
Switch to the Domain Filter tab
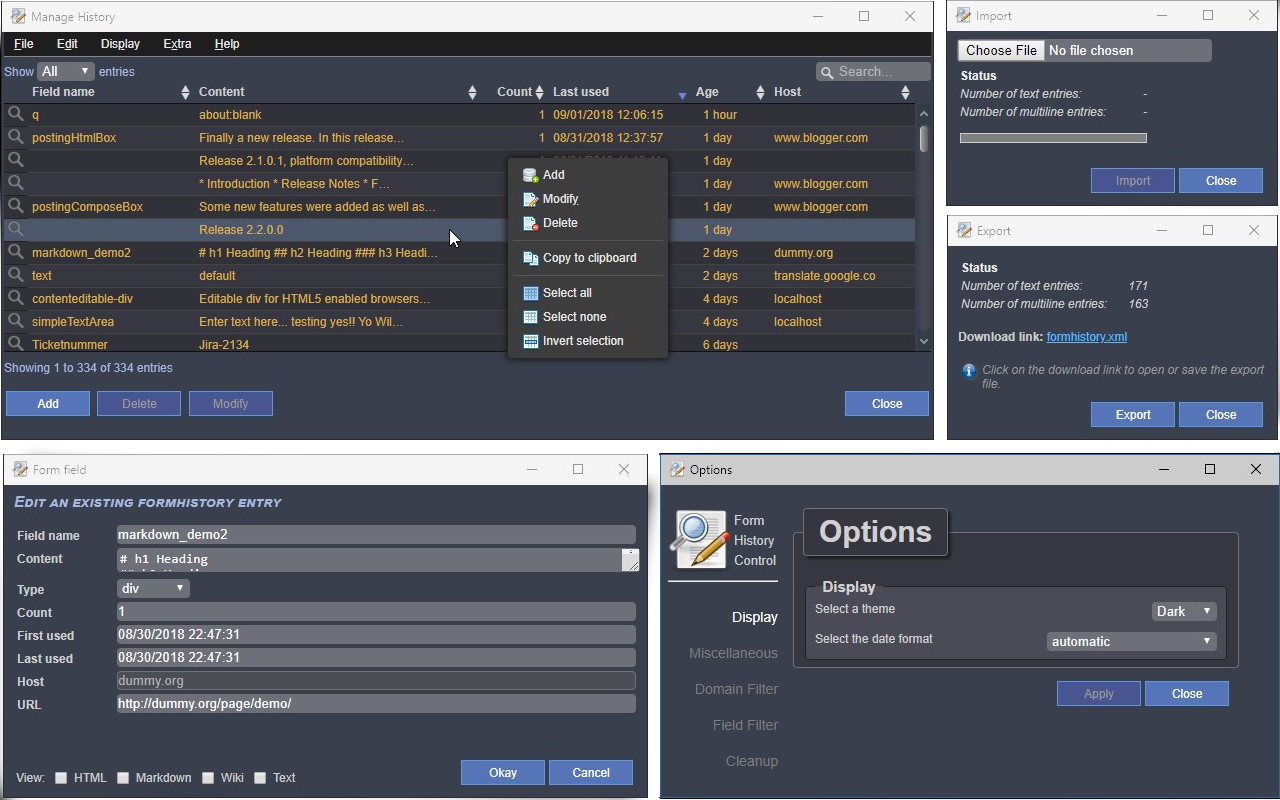(736, 689)
